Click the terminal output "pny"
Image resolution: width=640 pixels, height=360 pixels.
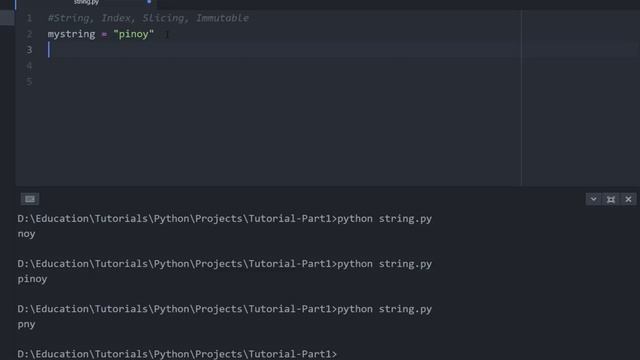[x=26, y=324]
